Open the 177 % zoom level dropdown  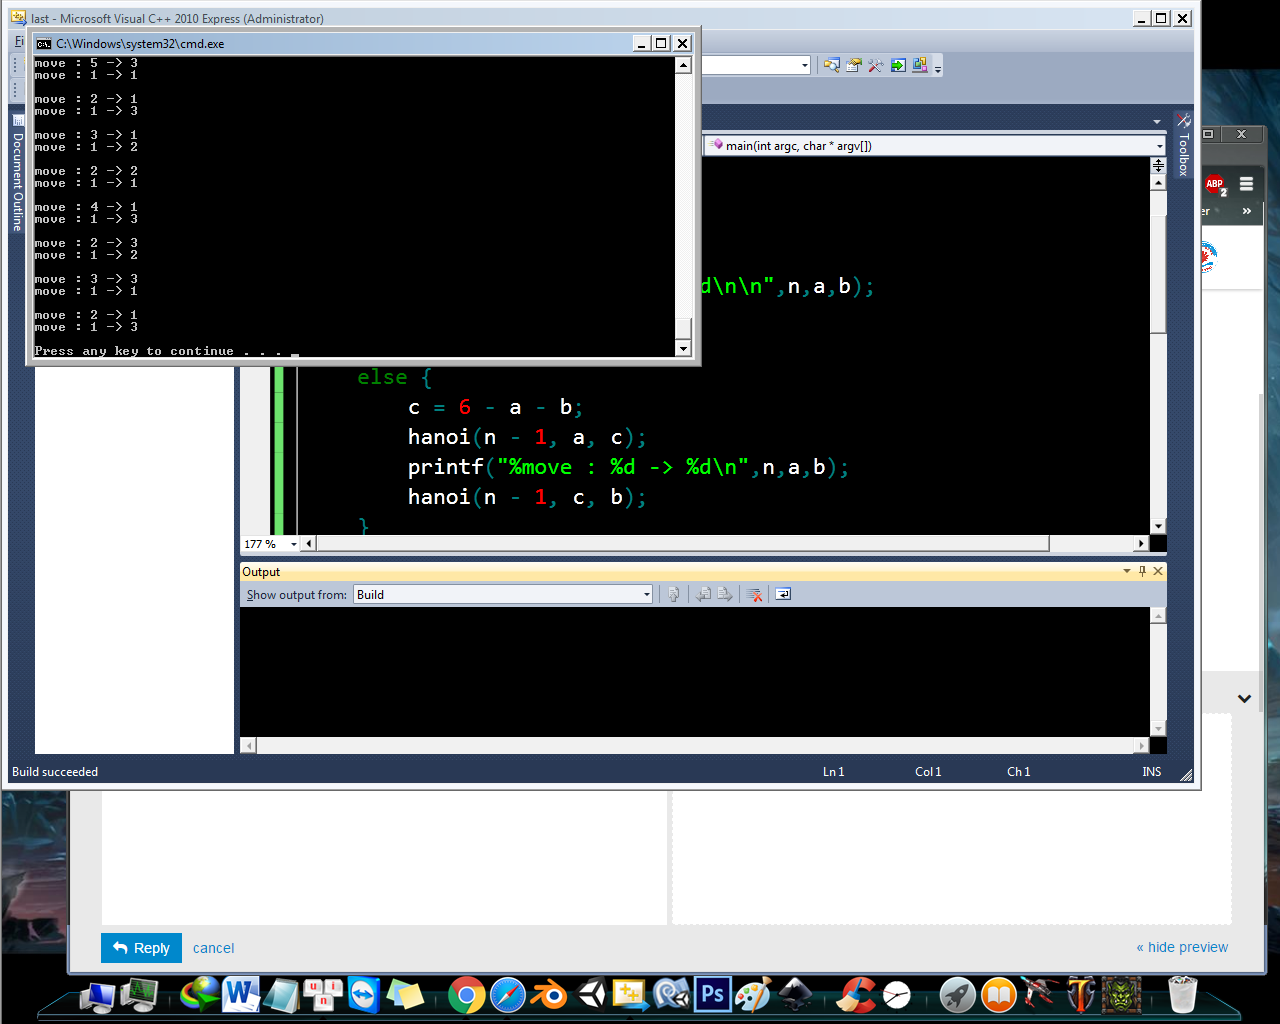tap(293, 544)
